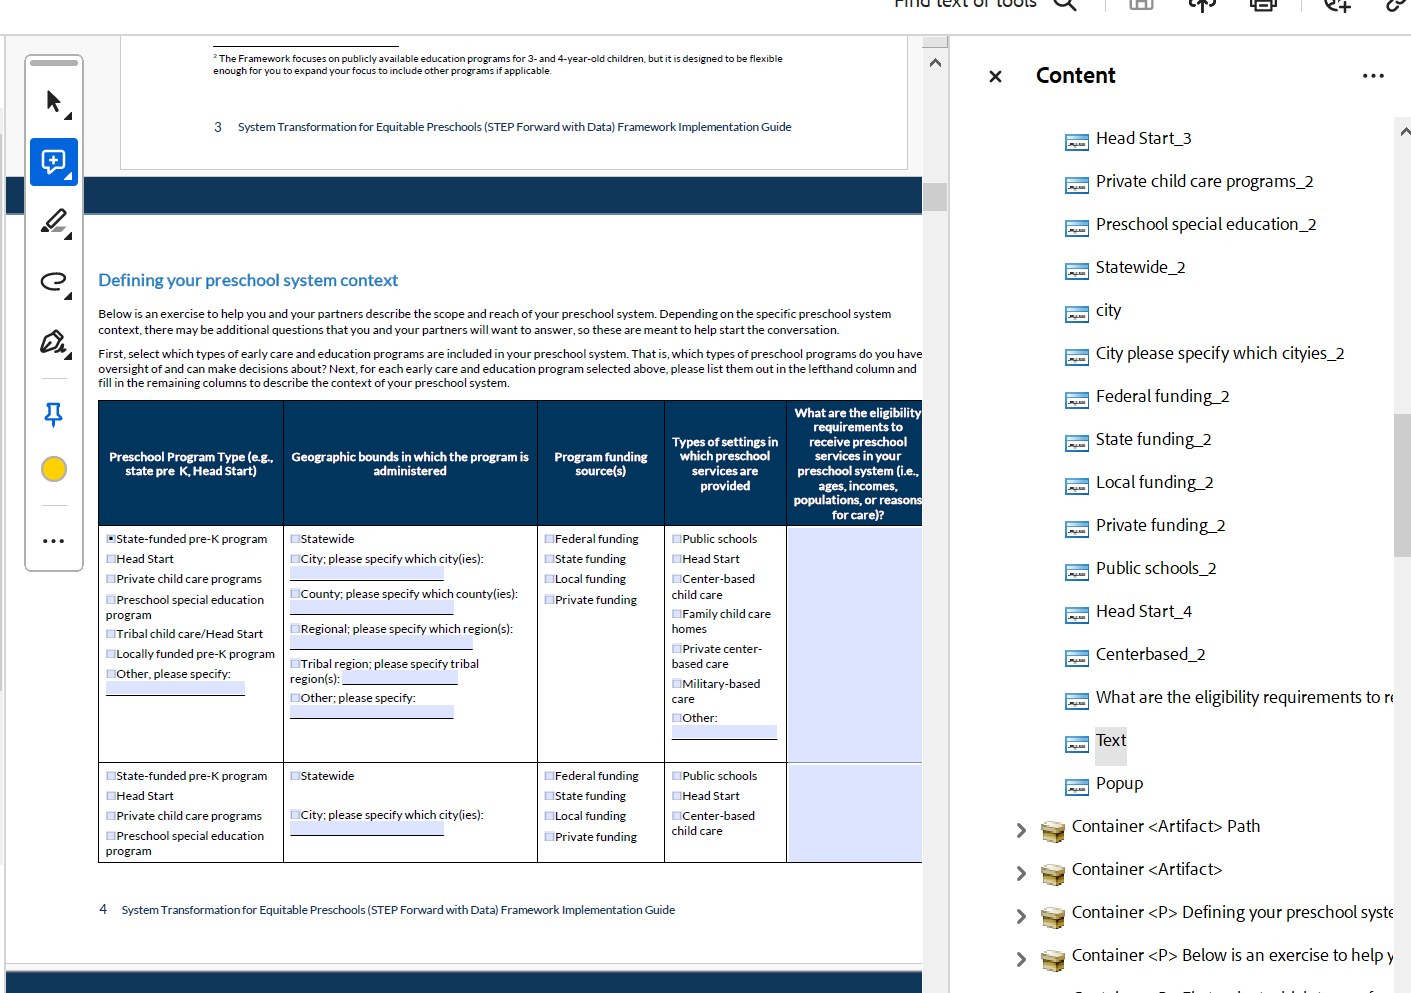The image size is (1411, 993).
Task: Open more annotation tools via ellipsis
Action: [53, 541]
